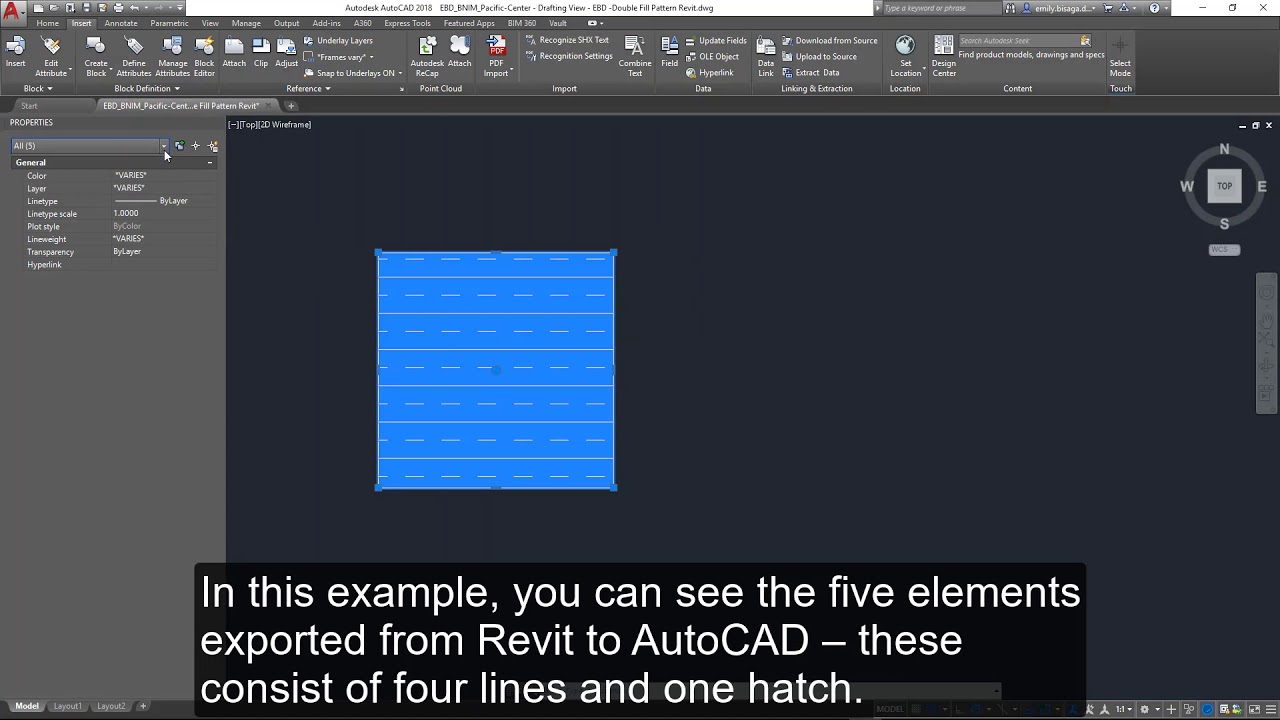Open the properties selection dropdown showing All (5)
This screenshot has width=1280, height=720.
pos(163,145)
